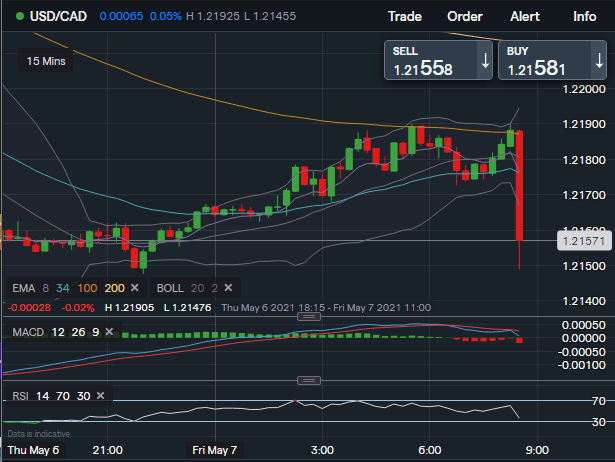This screenshot has width=615, height=462.
Task: Click the BUY button down arrow
Action: tap(599, 61)
